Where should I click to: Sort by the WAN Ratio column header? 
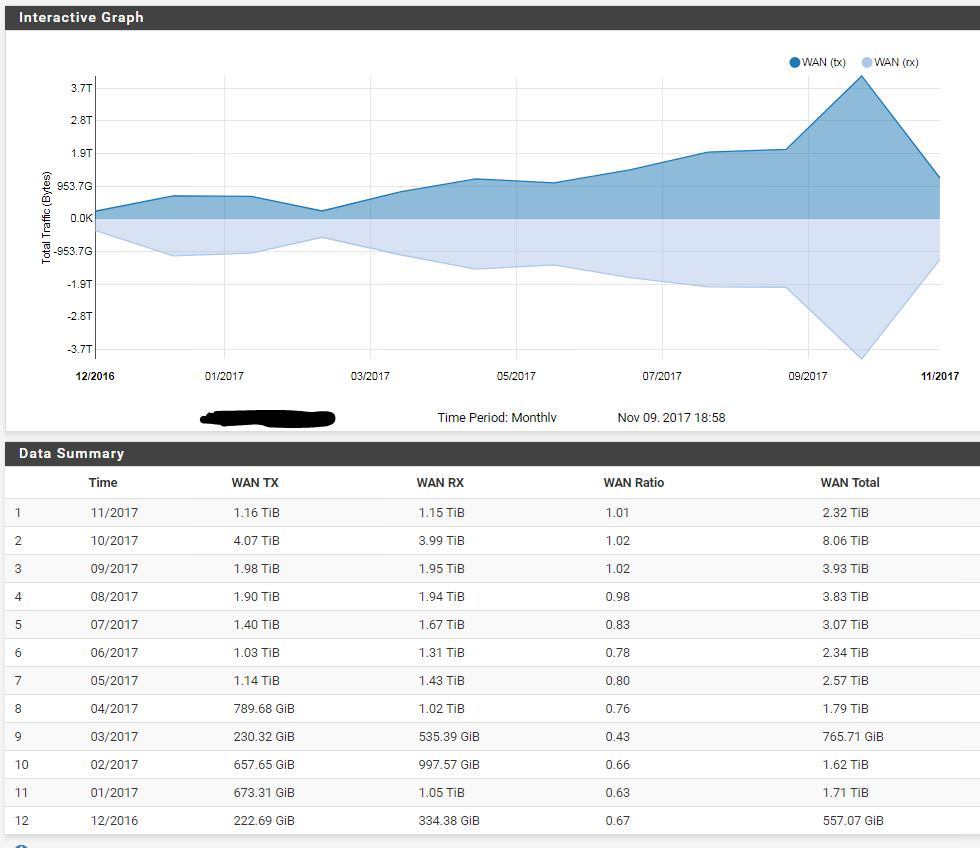[x=634, y=482]
